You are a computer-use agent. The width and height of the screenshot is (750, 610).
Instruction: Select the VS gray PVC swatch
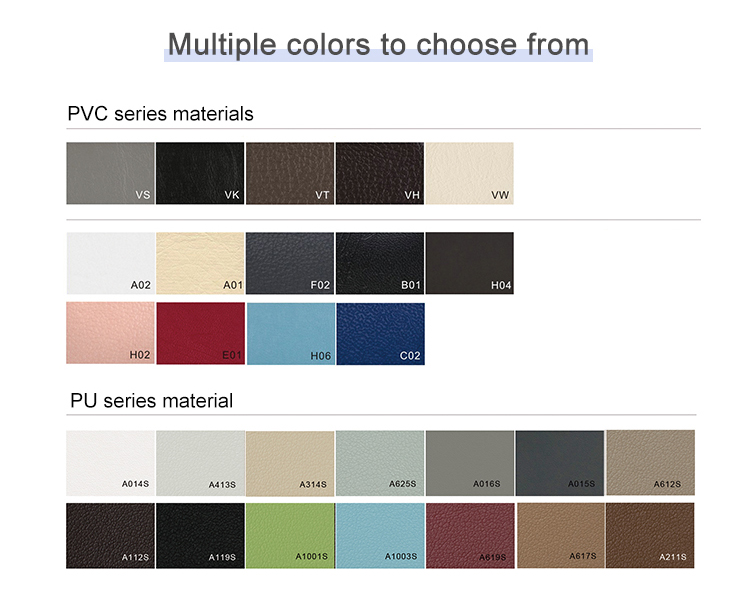[x=110, y=174]
